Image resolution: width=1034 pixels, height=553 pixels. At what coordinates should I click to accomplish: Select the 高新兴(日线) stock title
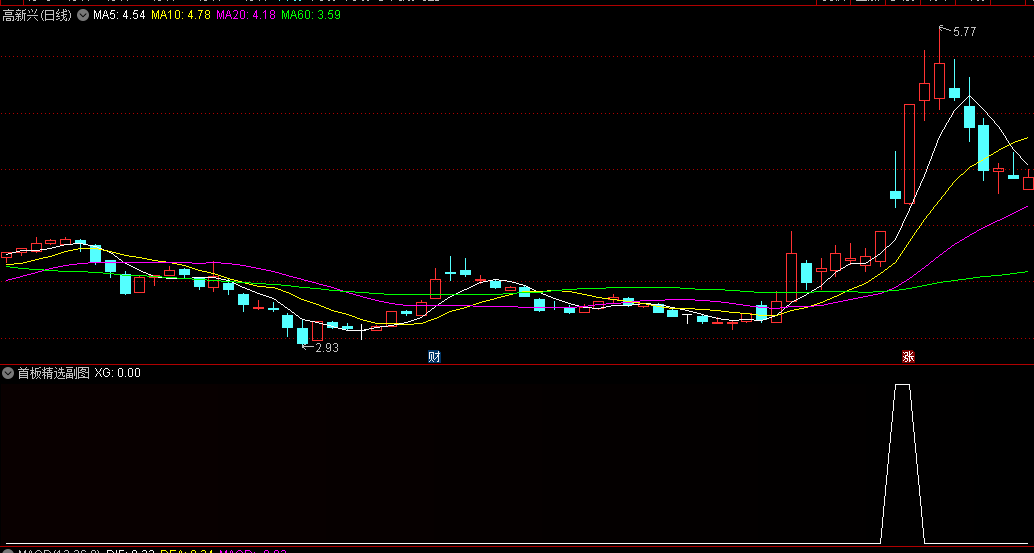pos(37,16)
